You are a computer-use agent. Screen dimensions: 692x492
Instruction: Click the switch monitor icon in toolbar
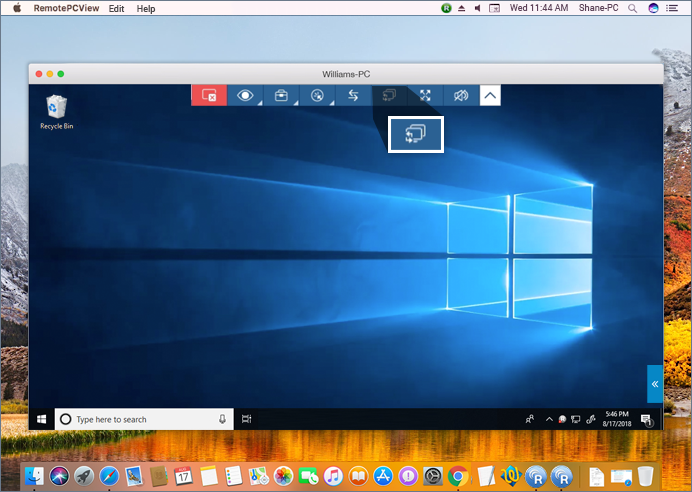pyautogui.click(x=389, y=95)
